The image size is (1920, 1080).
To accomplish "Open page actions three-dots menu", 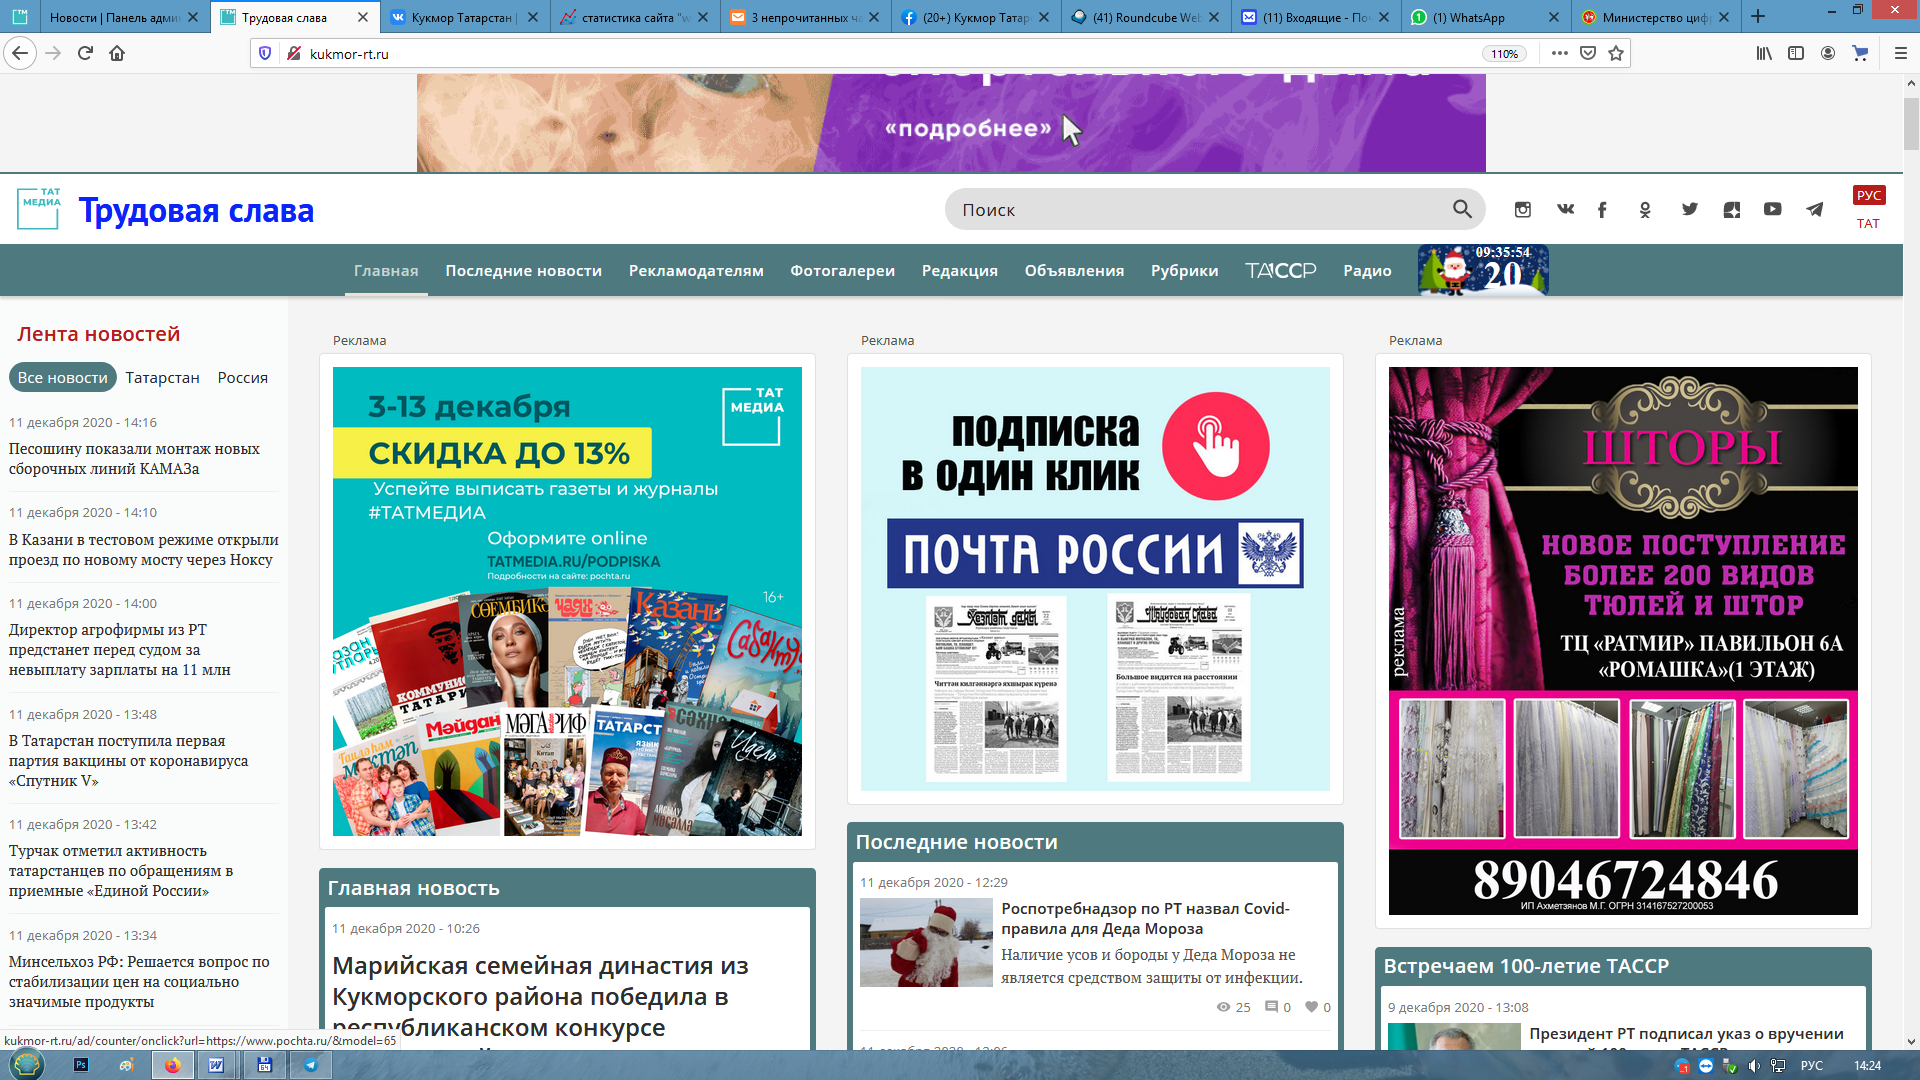I will [x=1559, y=53].
